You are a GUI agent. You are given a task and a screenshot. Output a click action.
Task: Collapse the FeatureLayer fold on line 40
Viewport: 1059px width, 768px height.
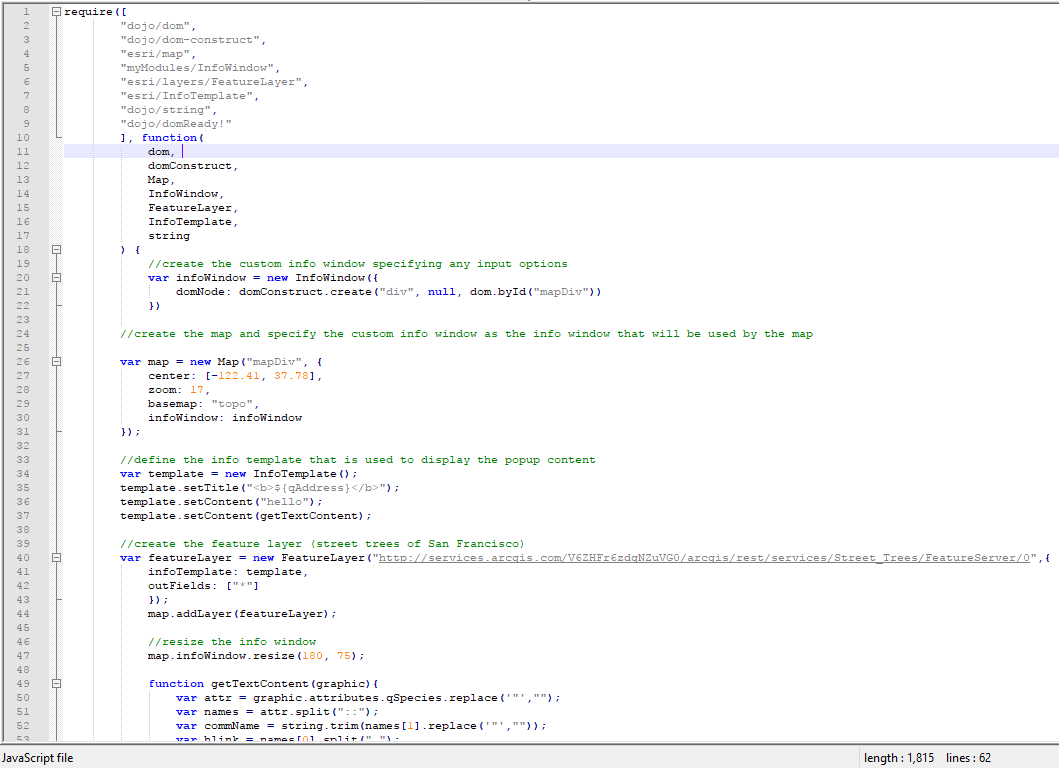click(x=57, y=557)
